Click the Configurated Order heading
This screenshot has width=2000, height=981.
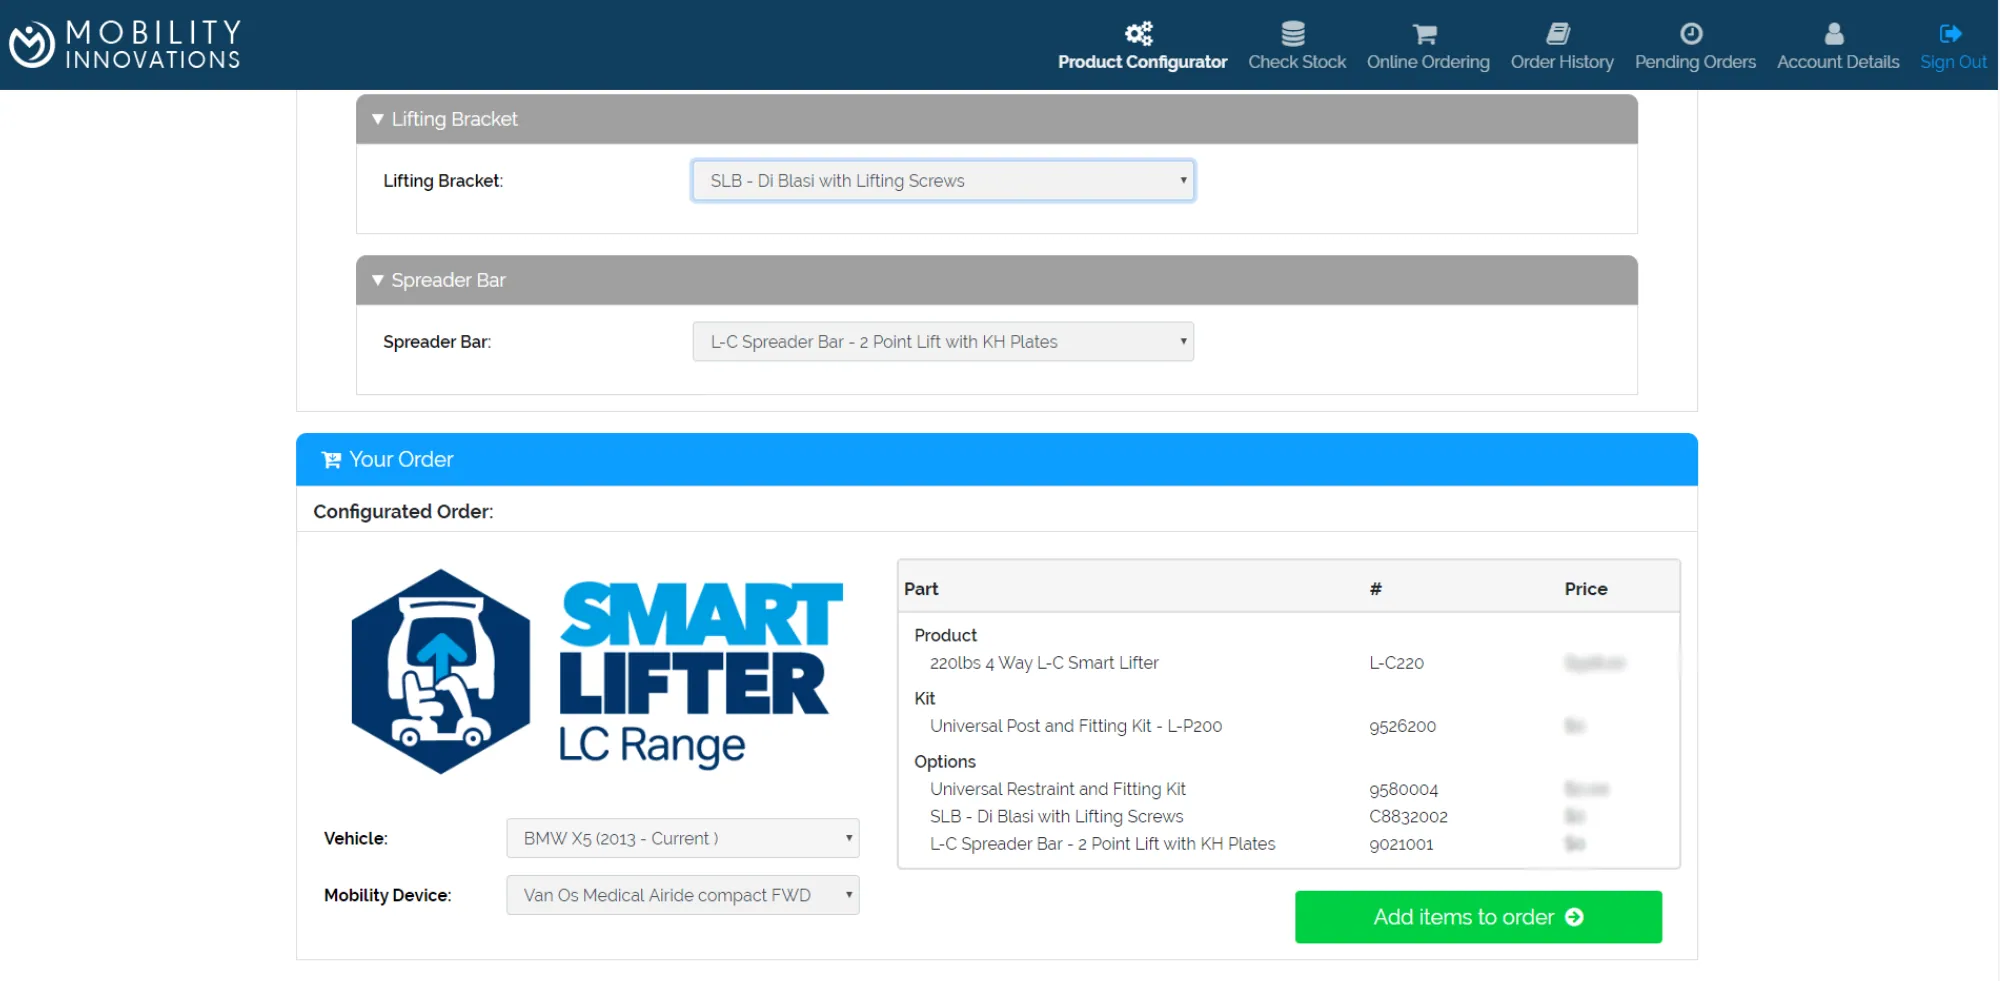[x=403, y=512]
